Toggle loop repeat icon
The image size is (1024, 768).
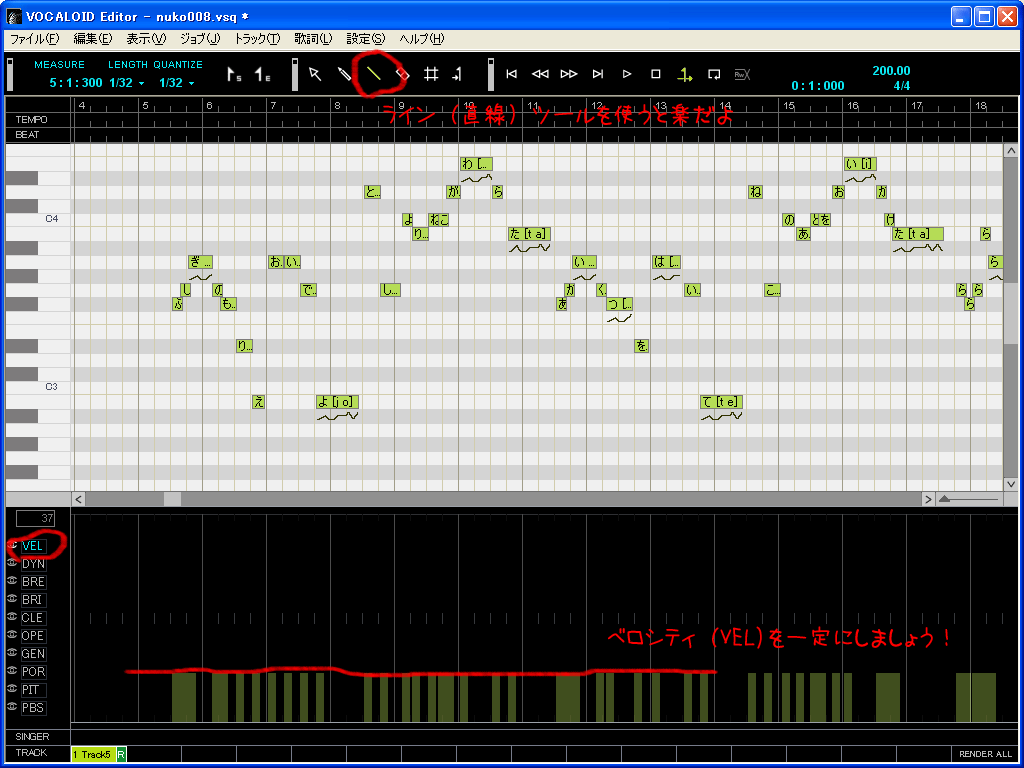714,74
